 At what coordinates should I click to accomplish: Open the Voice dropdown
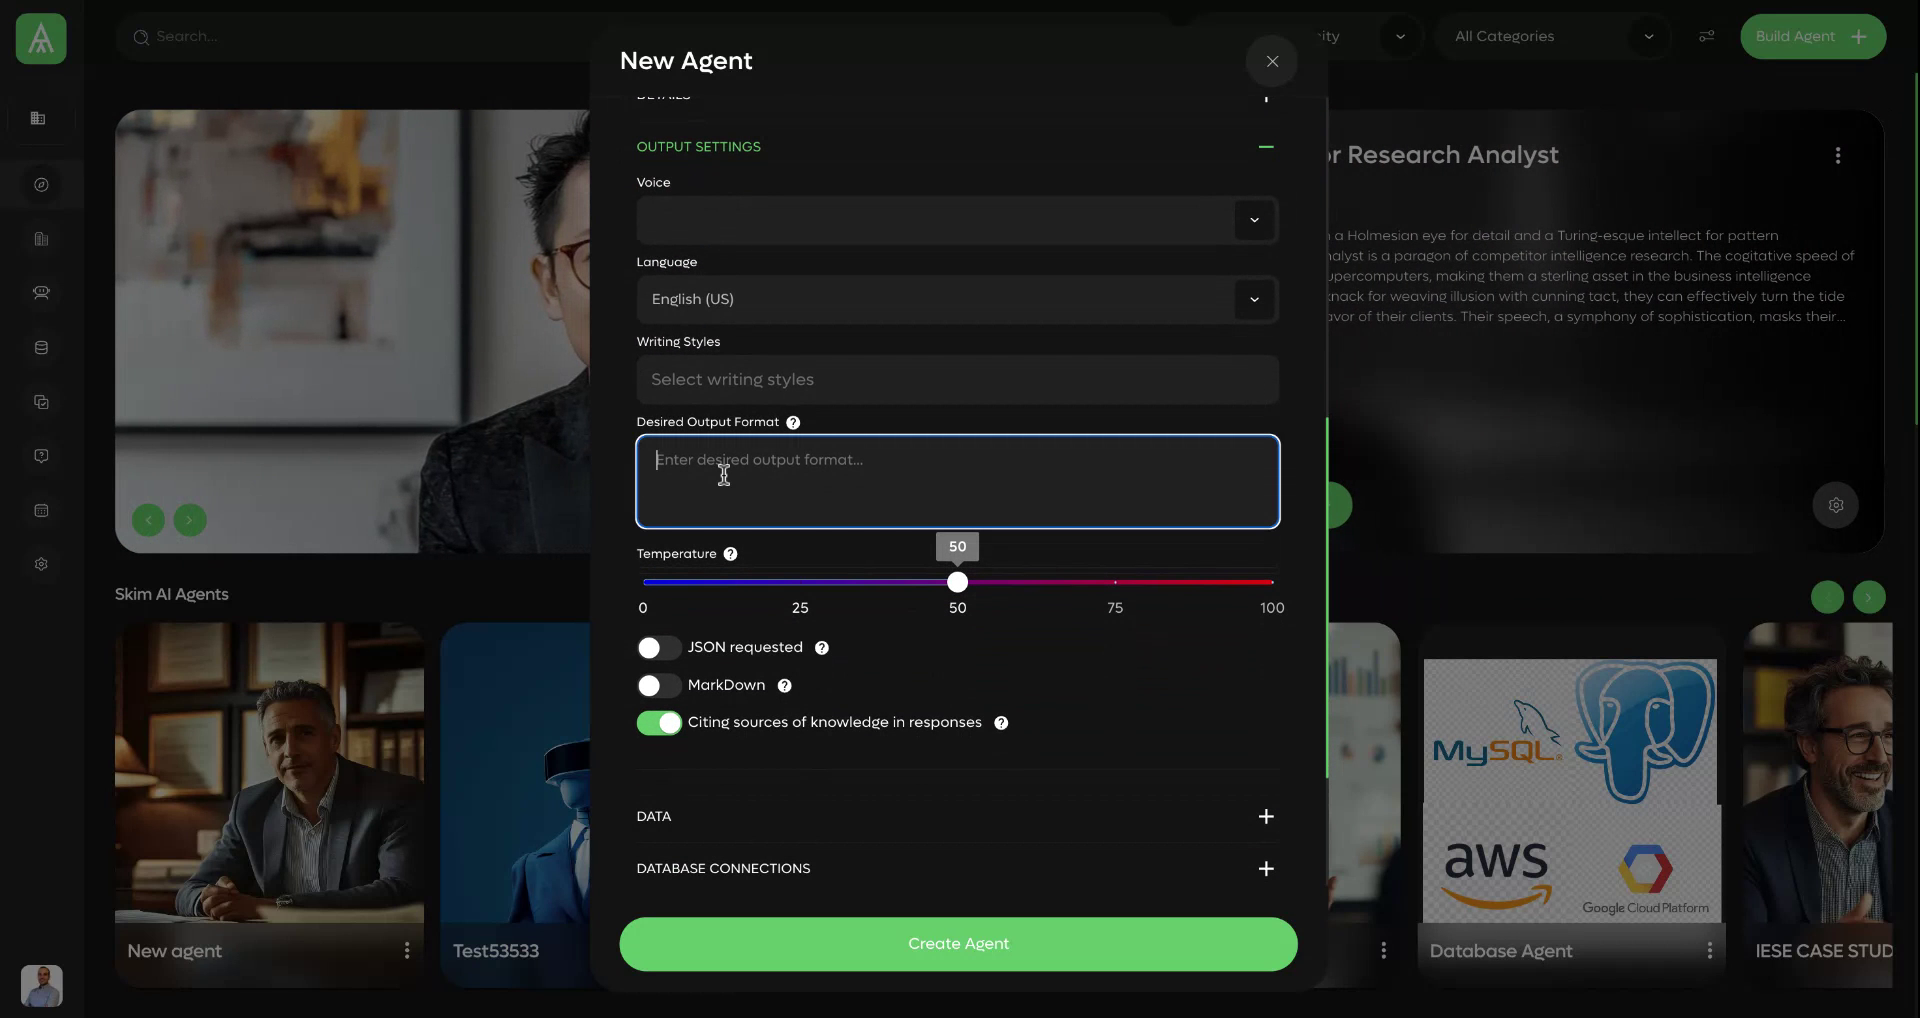(1253, 220)
